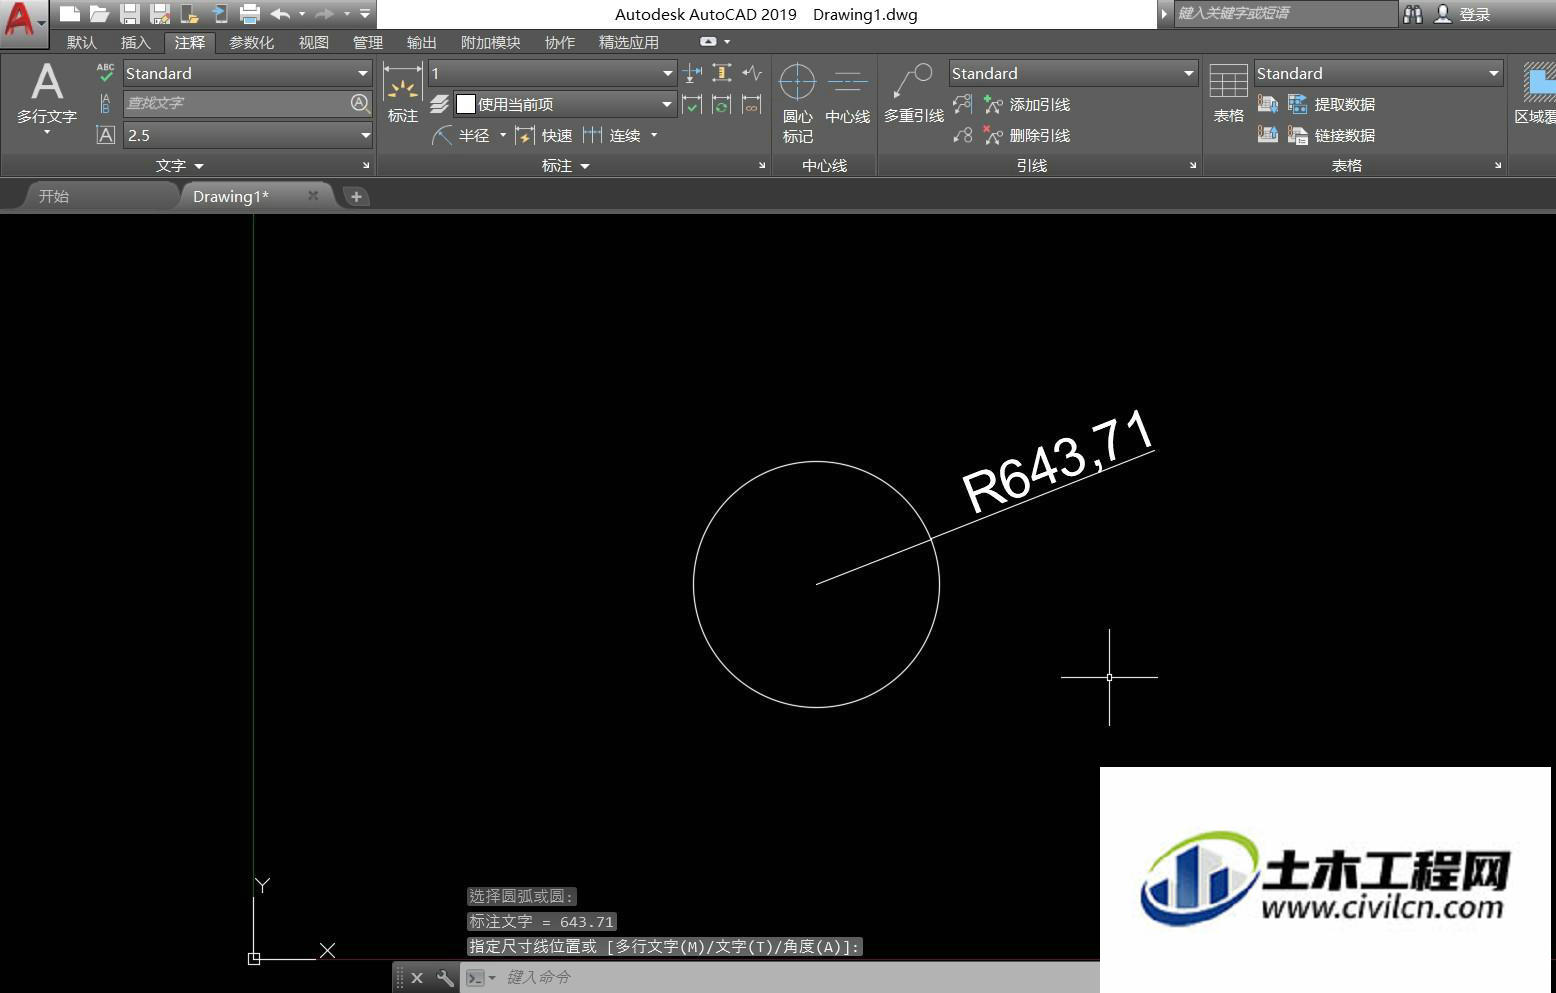
Task: Click the dimension break icon
Action: pyautogui.click(x=692, y=73)
